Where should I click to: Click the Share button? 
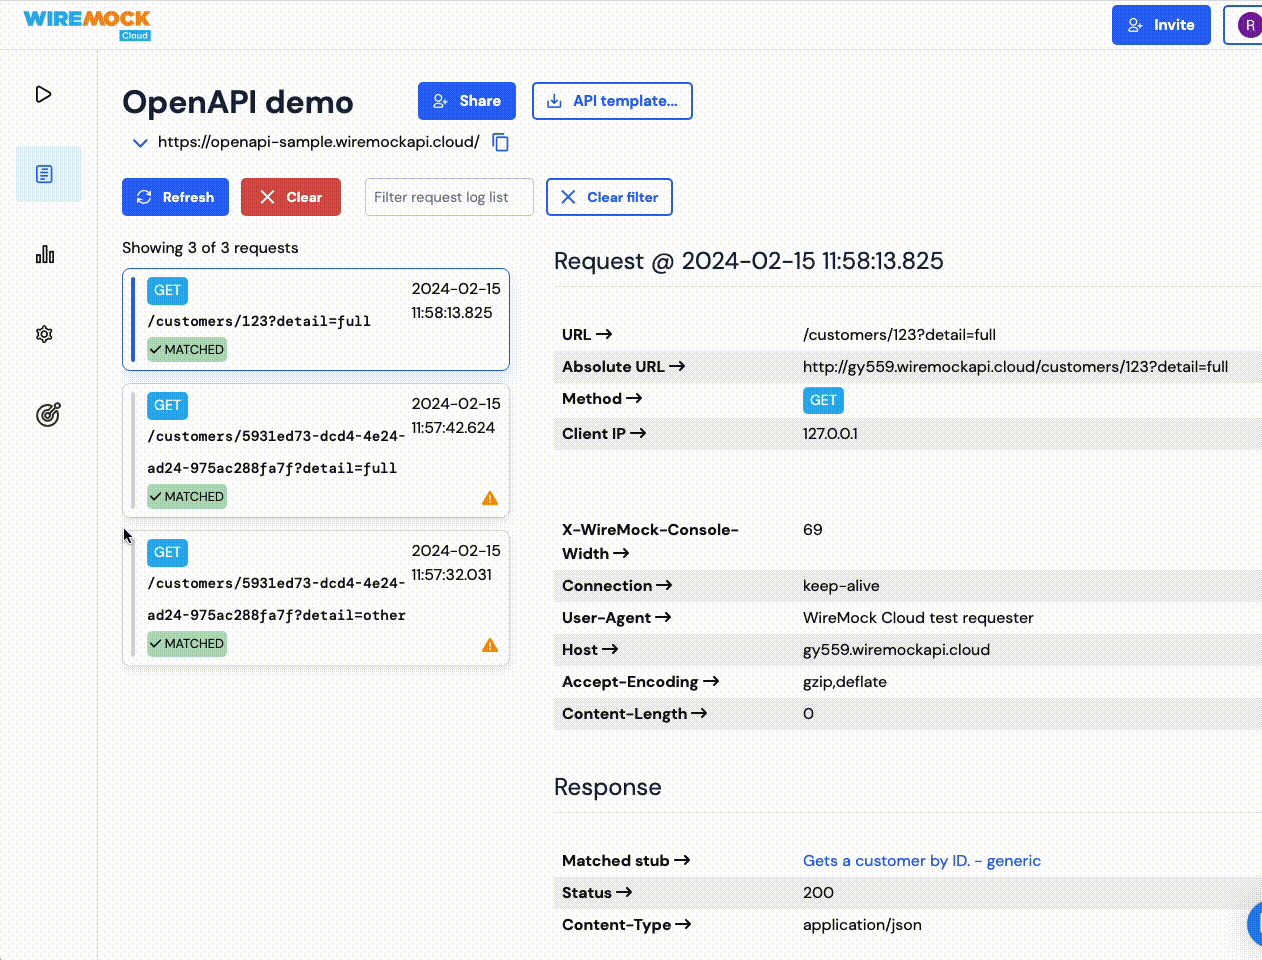coord(467,101)
